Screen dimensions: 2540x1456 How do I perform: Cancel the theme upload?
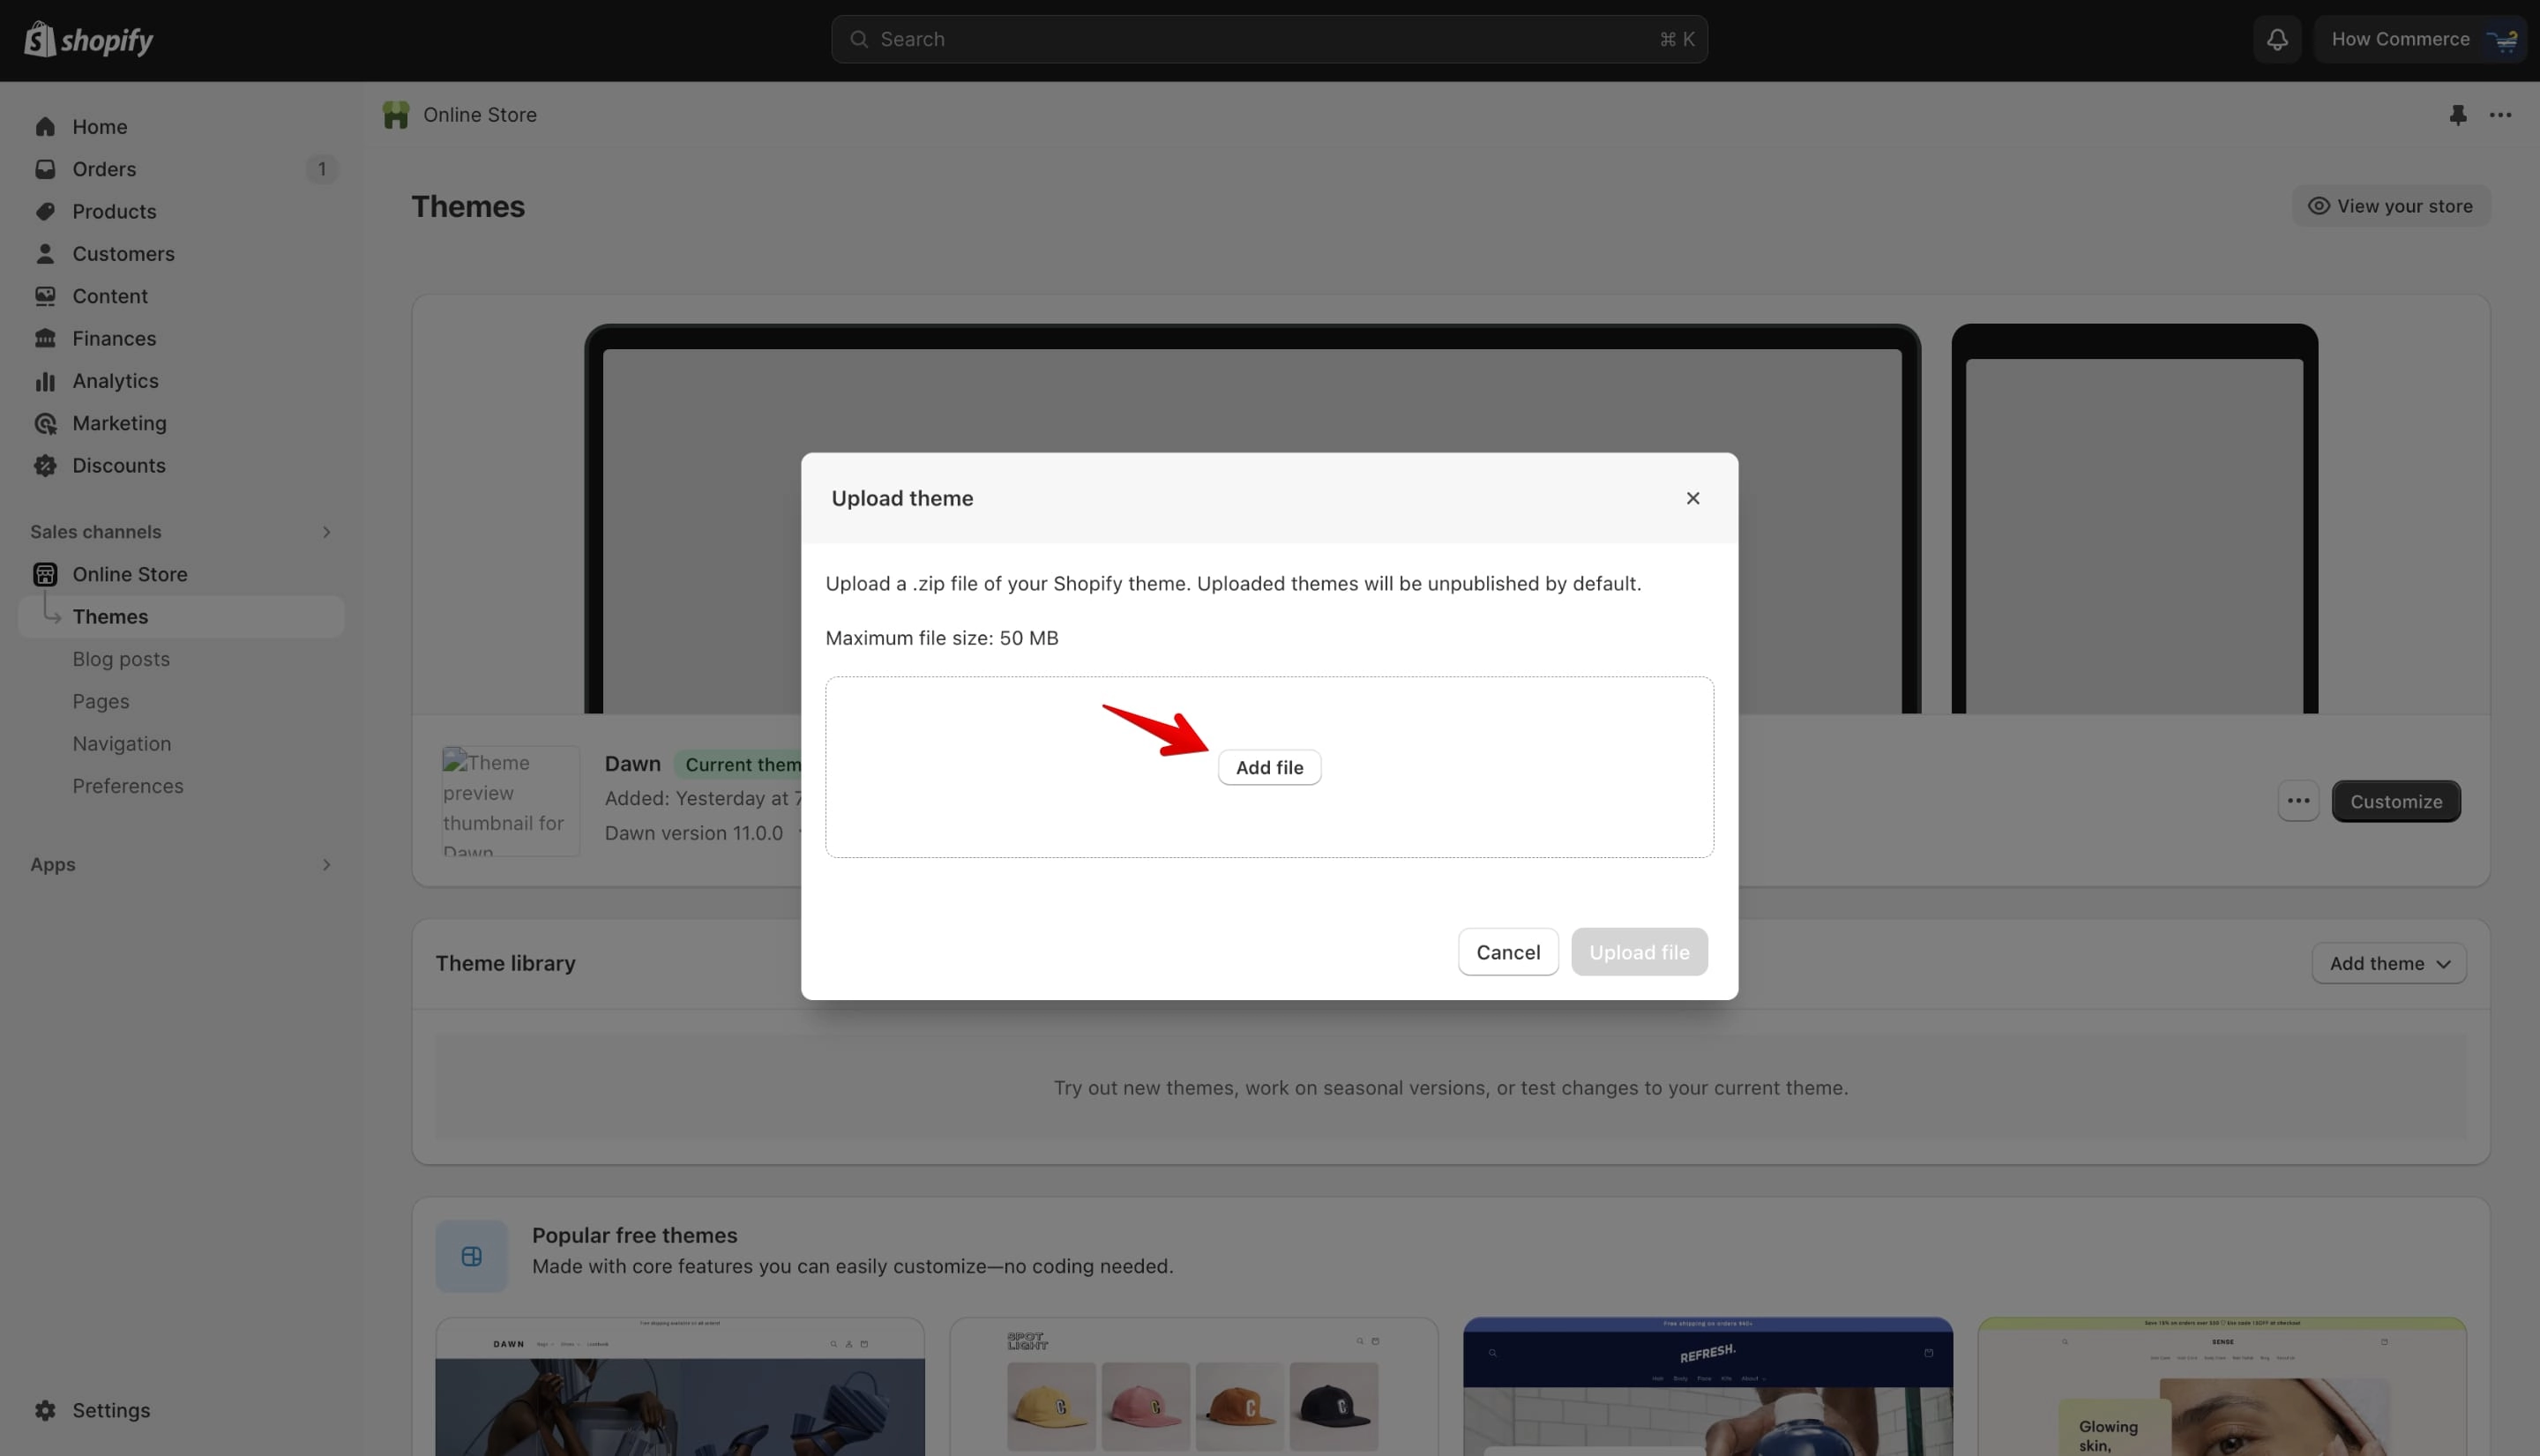click(x=1507, y=952)
